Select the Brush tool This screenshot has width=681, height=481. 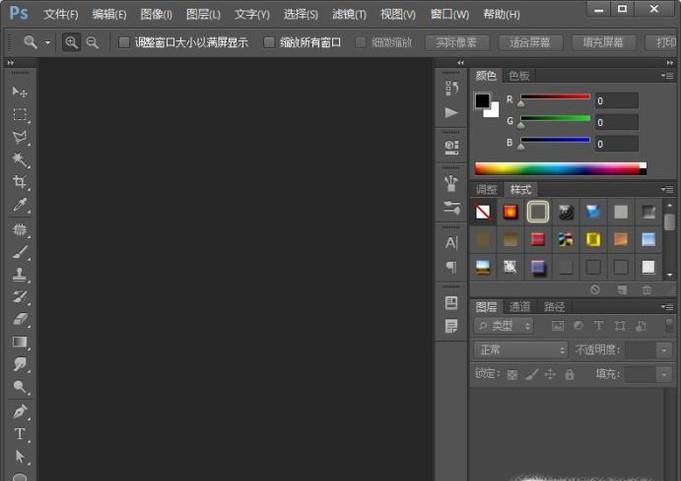coord(20,252)
